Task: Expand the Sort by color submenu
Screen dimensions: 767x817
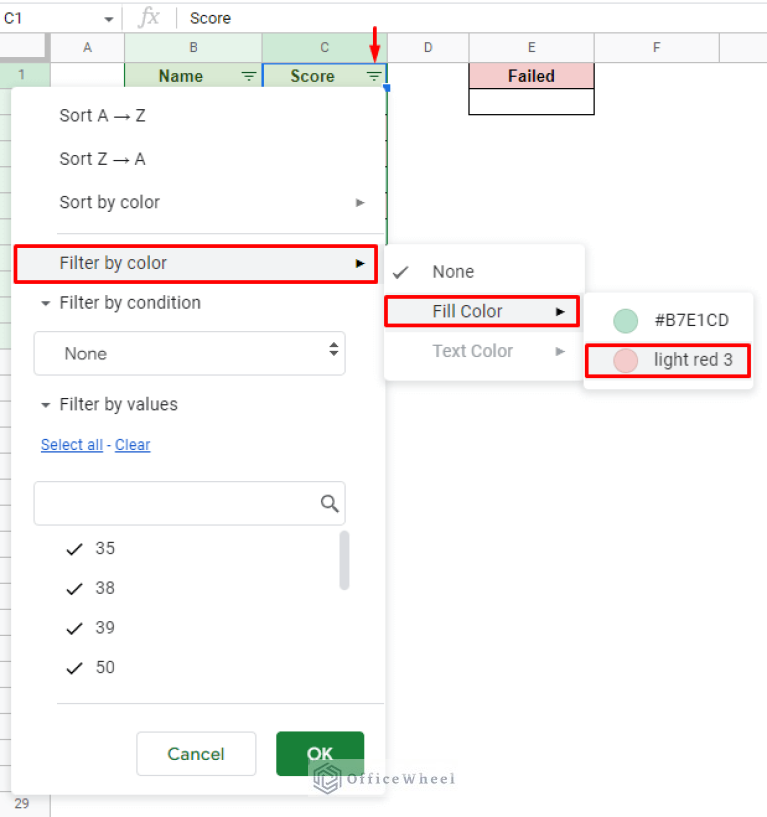Action: tap(360, 202)
